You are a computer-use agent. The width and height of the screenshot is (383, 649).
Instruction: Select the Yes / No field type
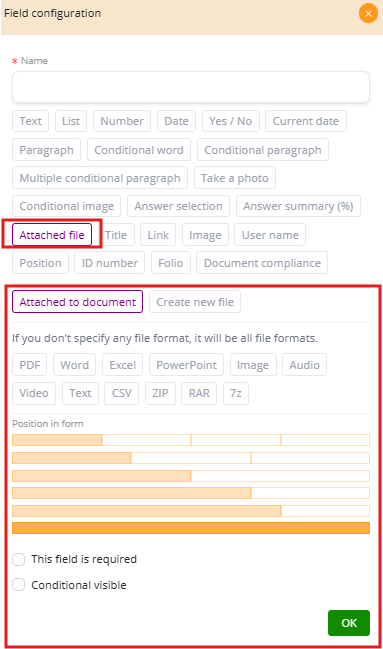(x=231, y=121)
